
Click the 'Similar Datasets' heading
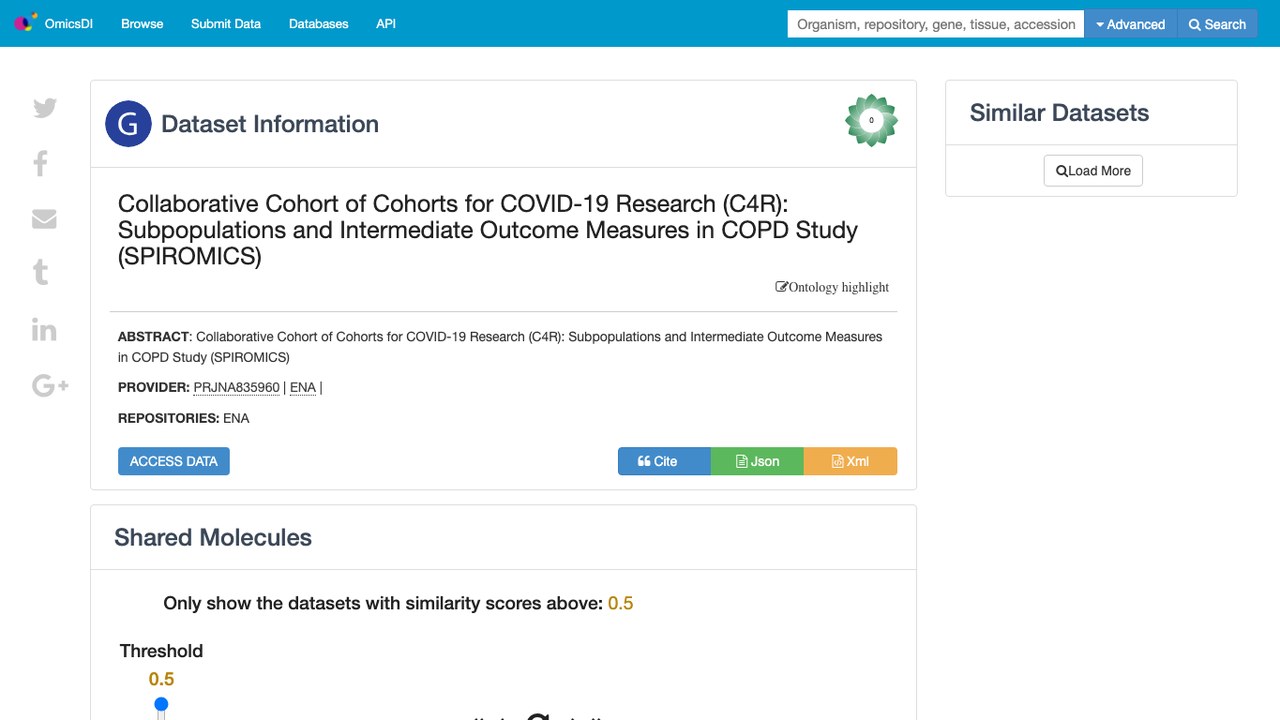coord(1059,113)
